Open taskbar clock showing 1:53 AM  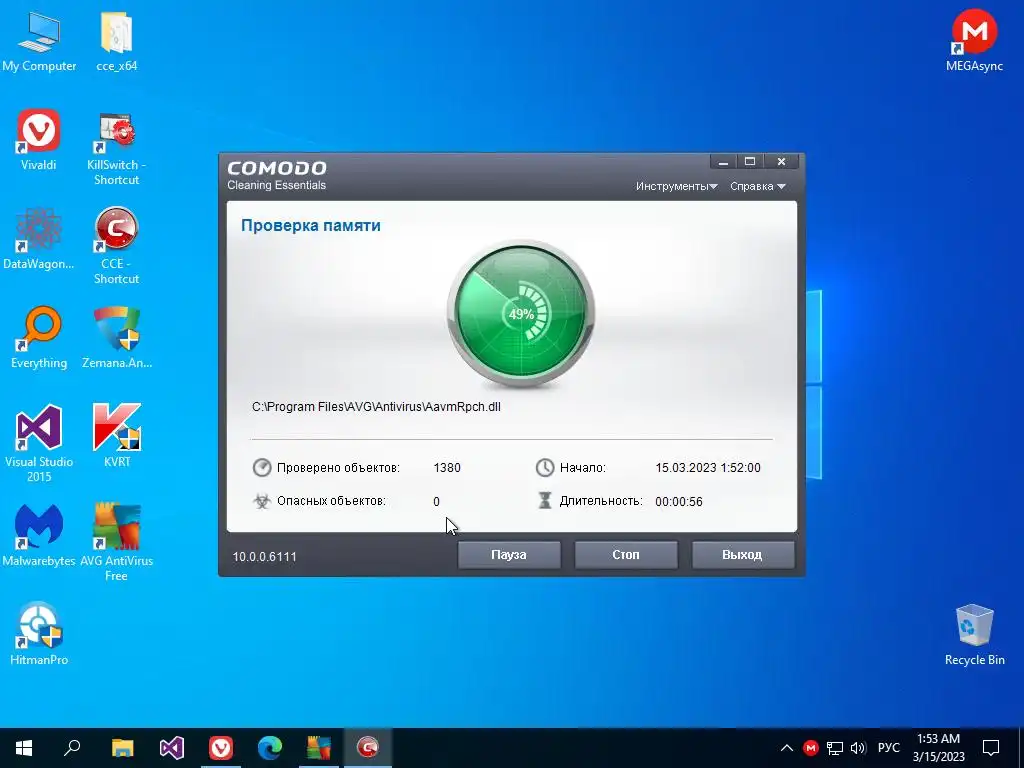(x=938, y=748)
